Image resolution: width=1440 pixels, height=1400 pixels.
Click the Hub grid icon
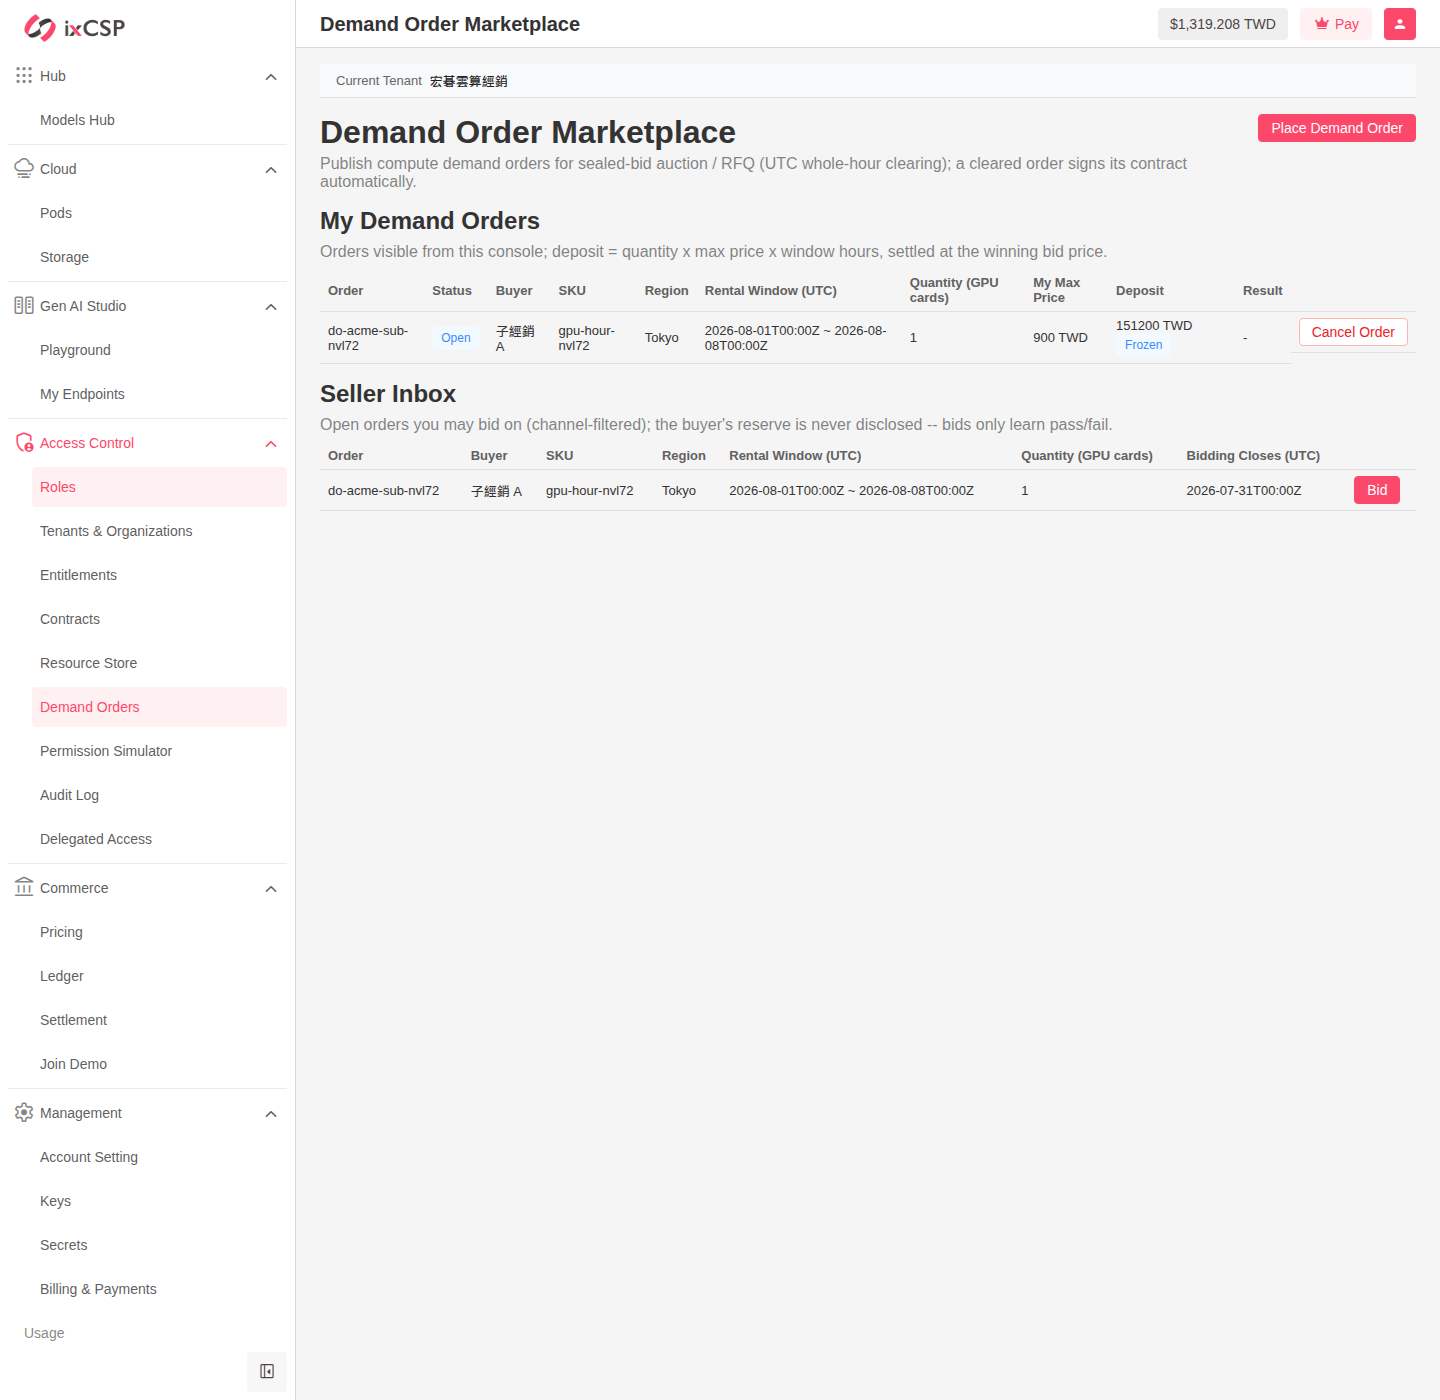[24, 76]
